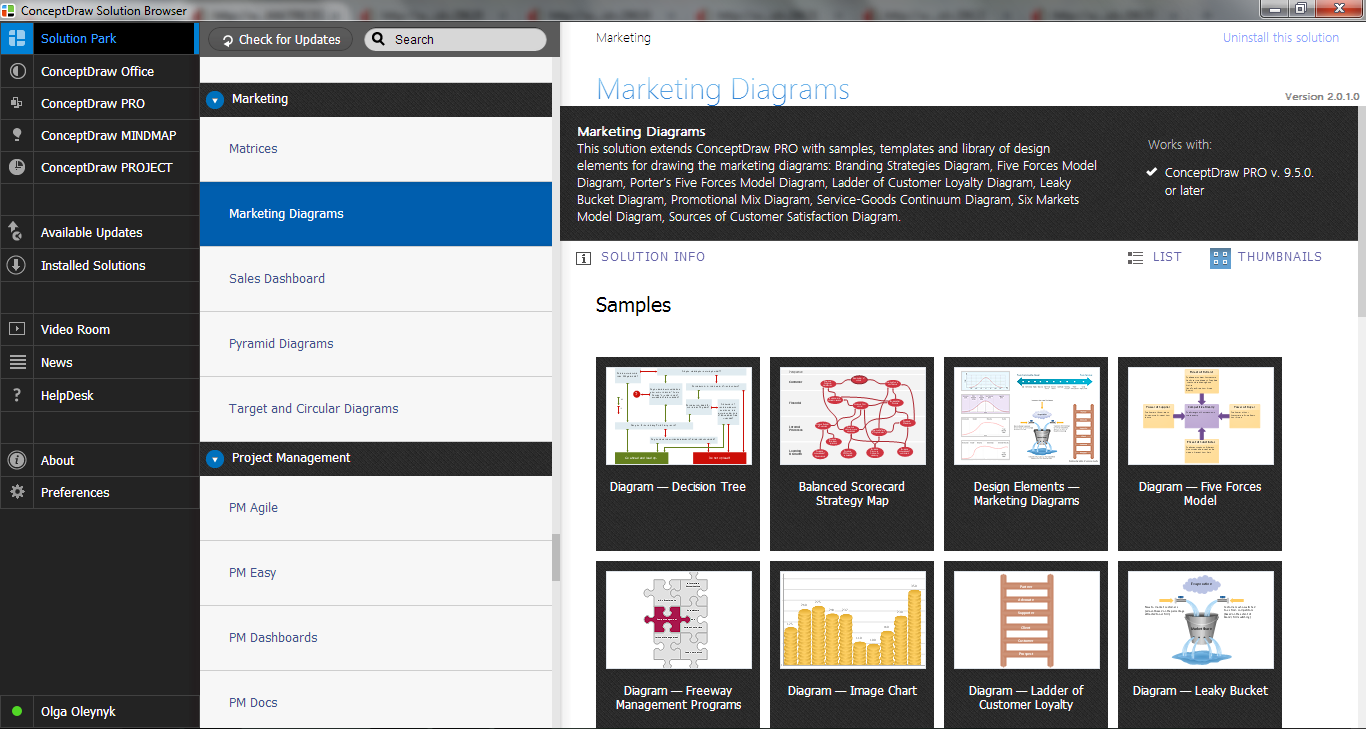Open the ConceptDraw MINDMAP lightbulb icon
Screen dimensions: 1366x729
[16, 135]
